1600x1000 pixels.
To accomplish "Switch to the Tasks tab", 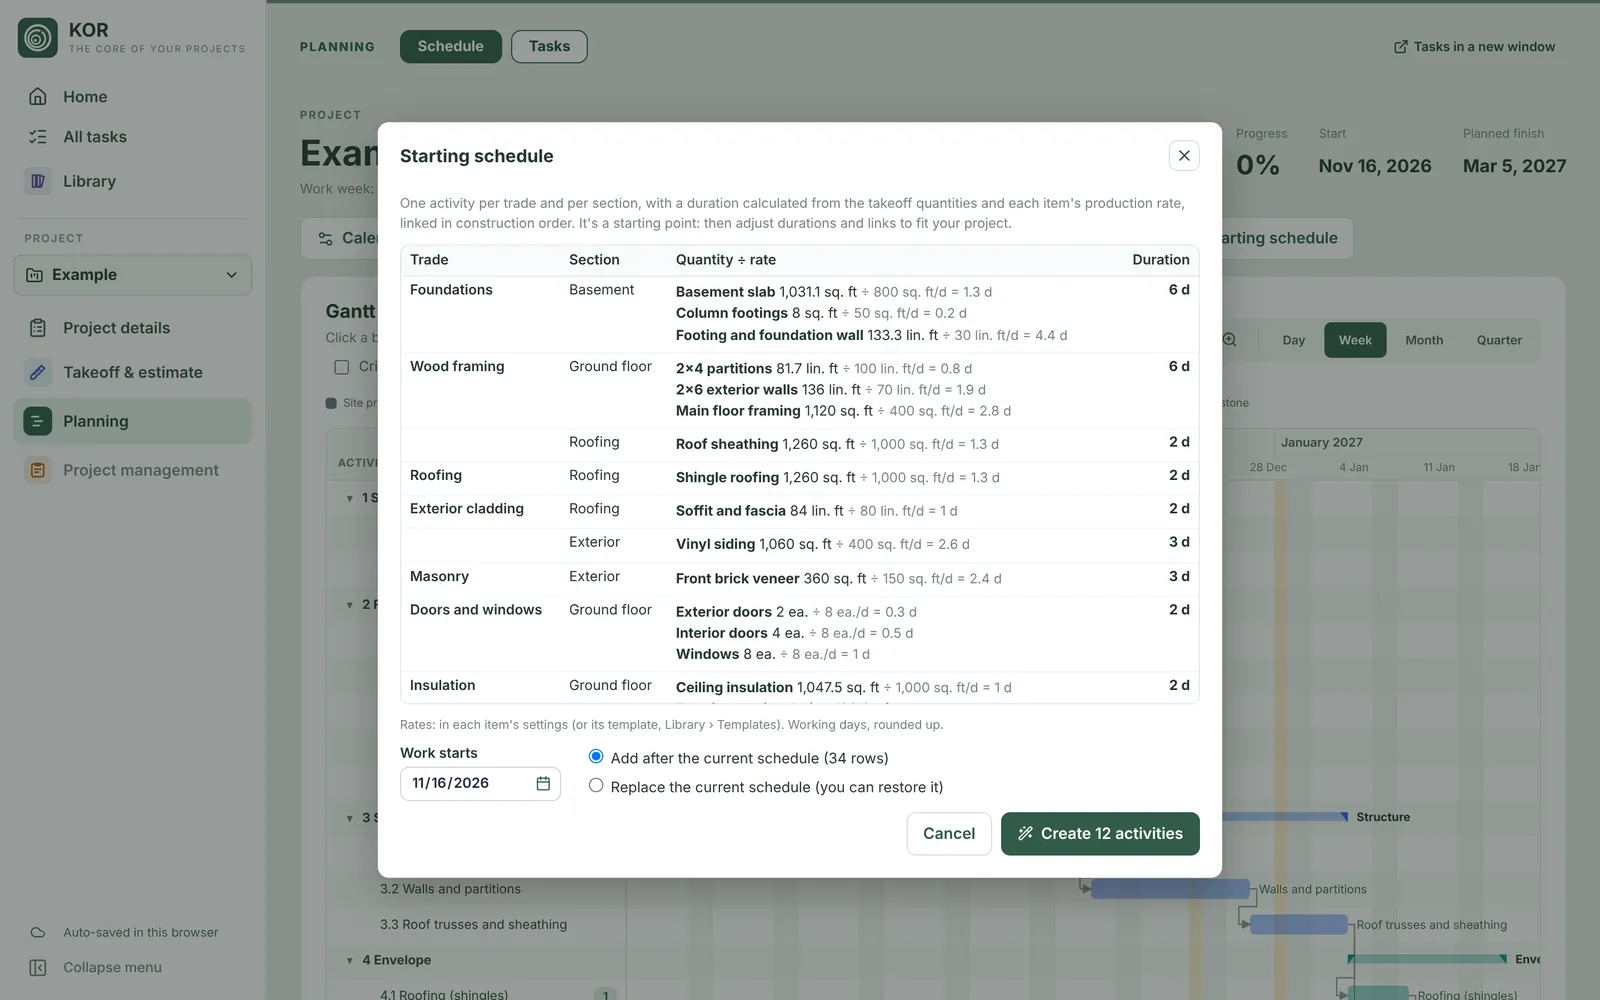I will click(549, 46).
